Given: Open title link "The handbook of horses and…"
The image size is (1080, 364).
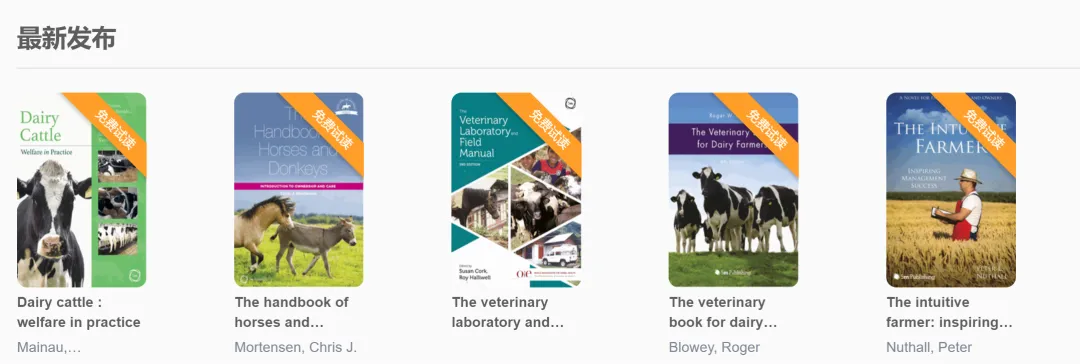Looking at the screenshot, I should pyautogui.click(x=291, y=312).
